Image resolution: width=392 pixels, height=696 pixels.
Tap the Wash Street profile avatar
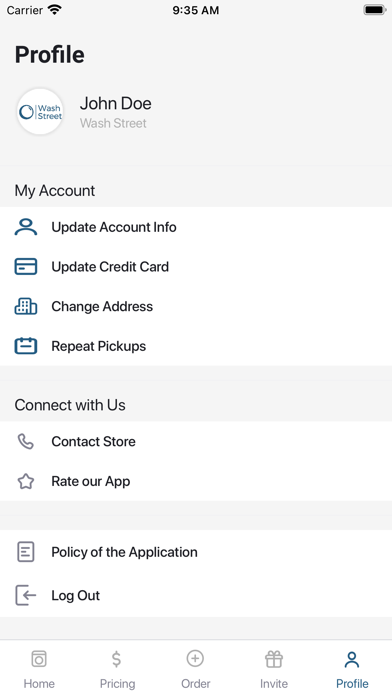[40, 112]
